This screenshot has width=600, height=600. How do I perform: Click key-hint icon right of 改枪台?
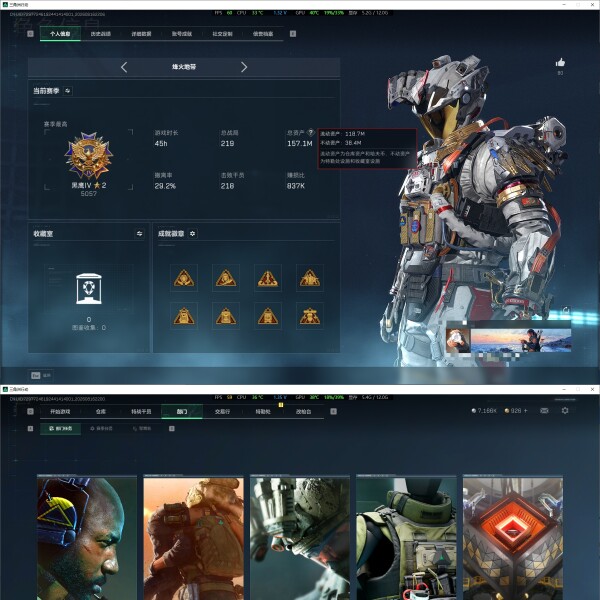click(333, 411)
